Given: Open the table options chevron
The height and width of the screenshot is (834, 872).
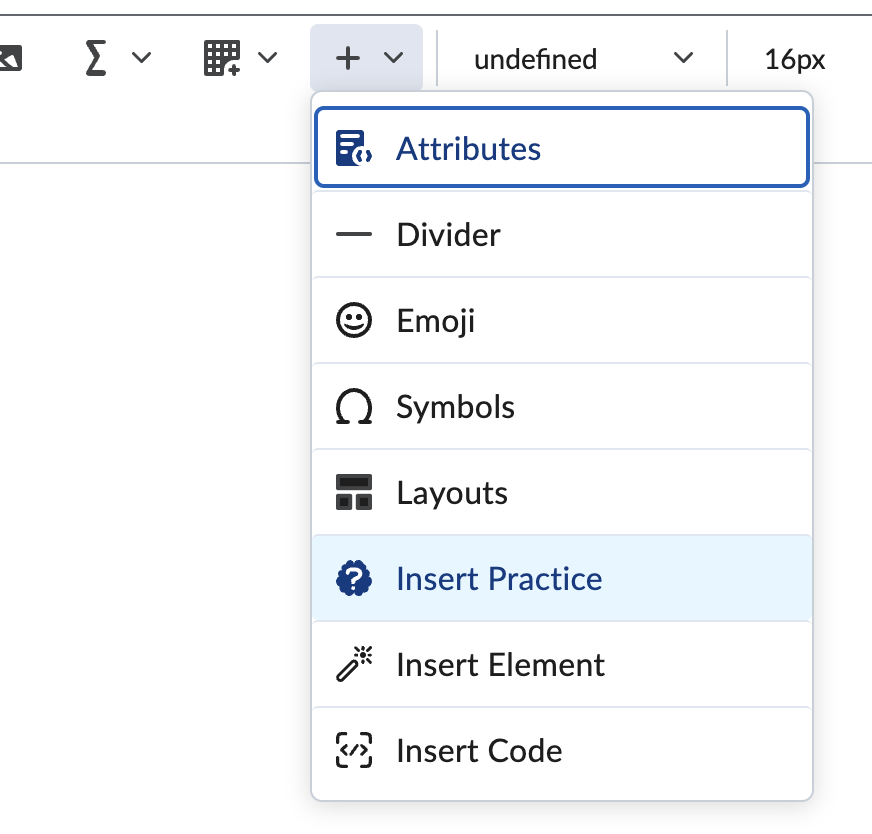Looking at the screenshot, I should (265, 57).
